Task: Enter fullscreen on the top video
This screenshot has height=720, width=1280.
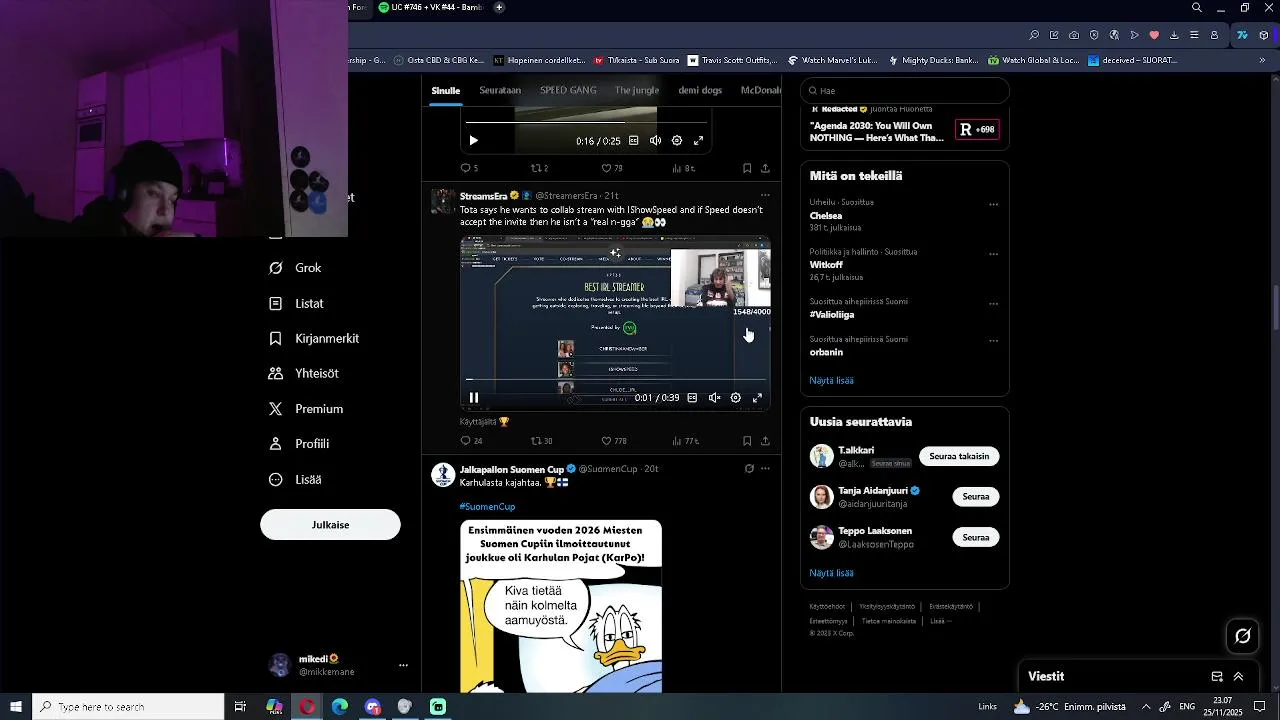Action: coord(698,141)
